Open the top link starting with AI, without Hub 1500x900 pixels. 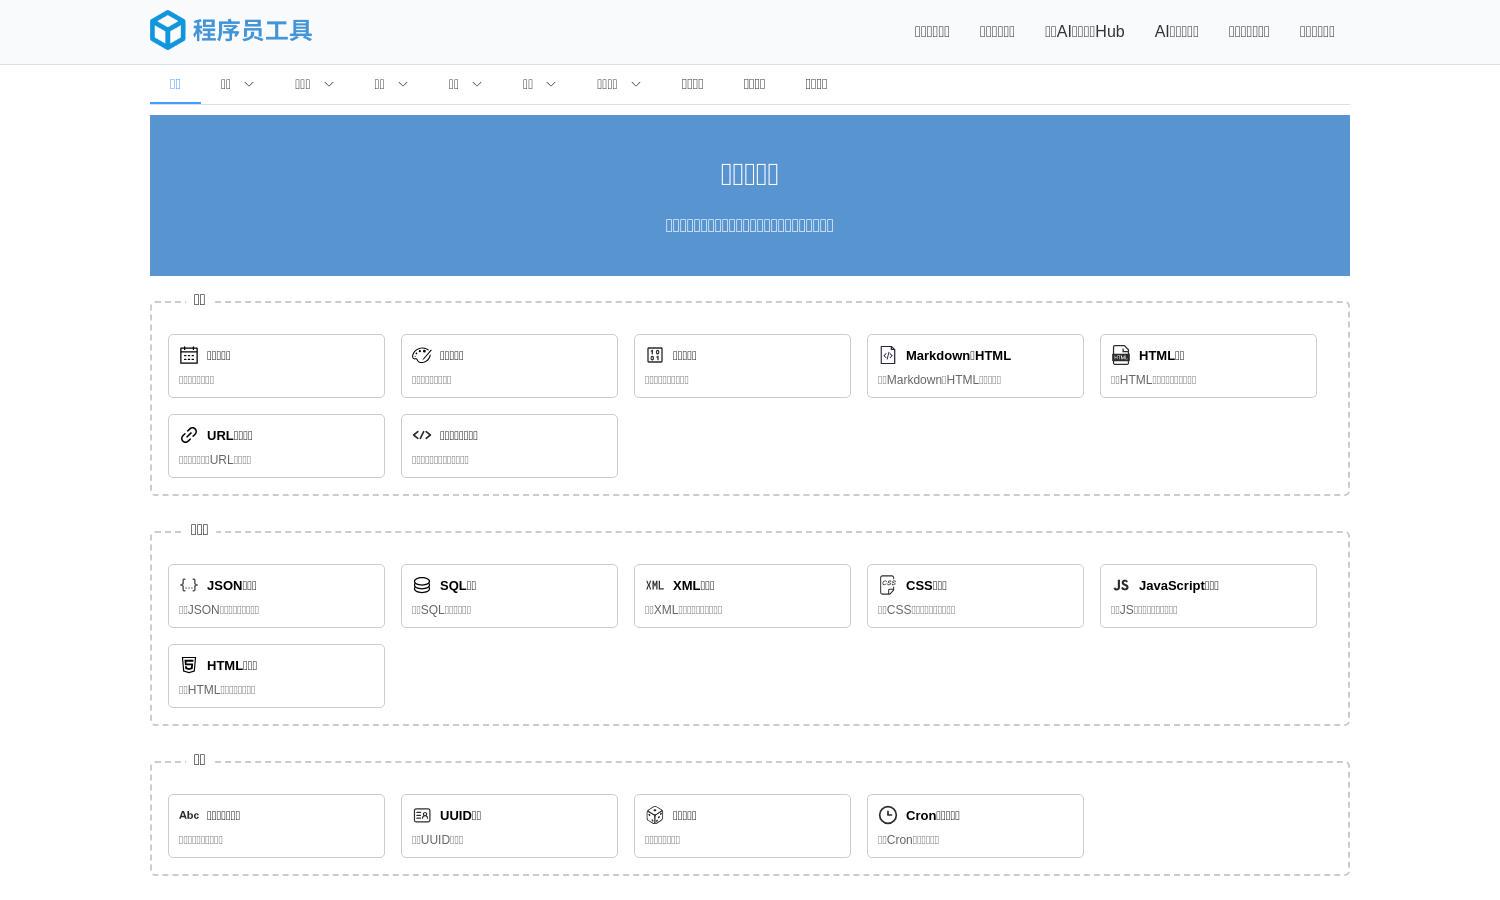pos(1176,31)
